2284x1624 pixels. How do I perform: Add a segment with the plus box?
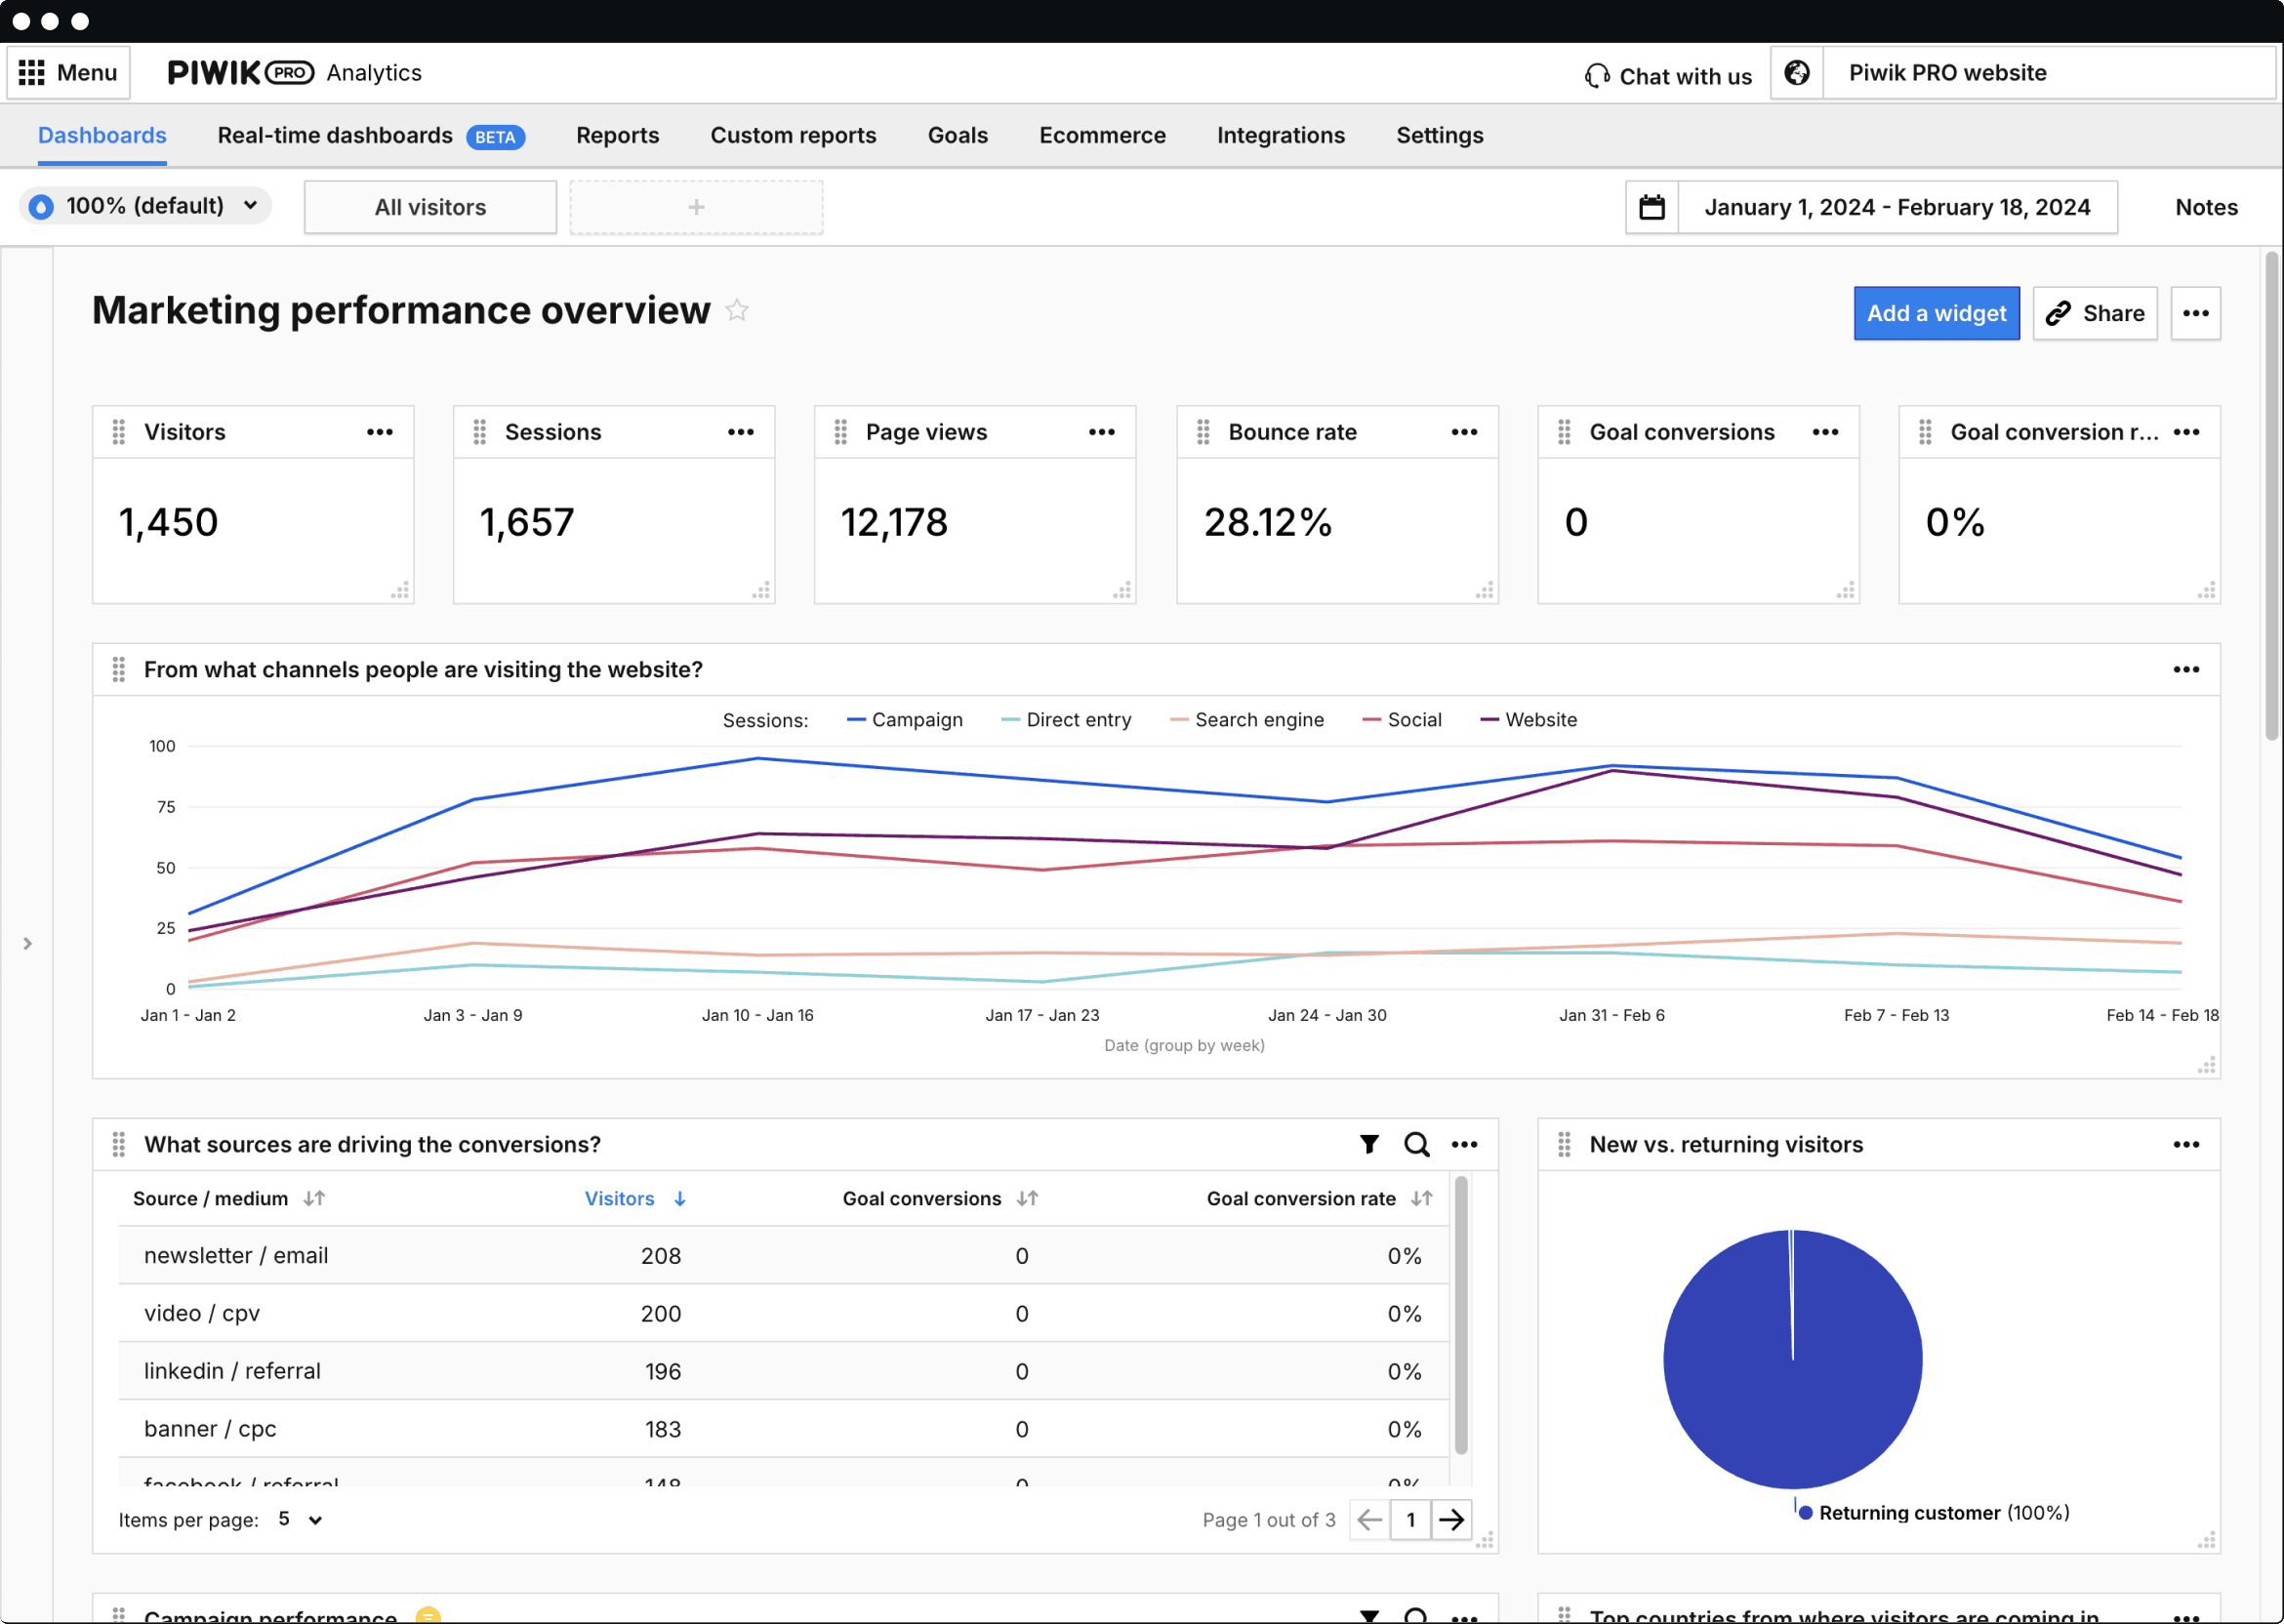tap(696, 207)
